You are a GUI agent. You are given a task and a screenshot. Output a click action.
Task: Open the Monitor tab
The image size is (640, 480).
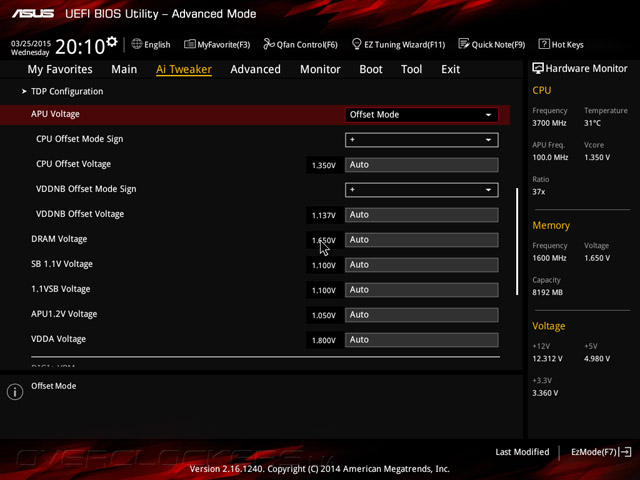point(320,69)
